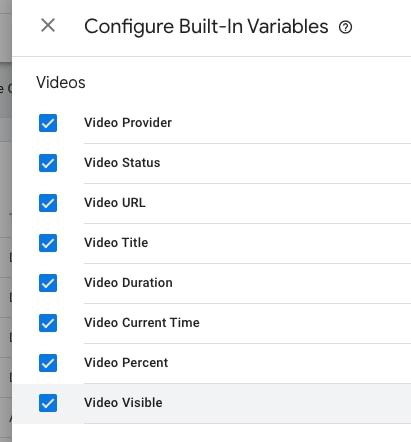This screenshot has height=442, width=411.
Task: Select the Video Duration label
Action: 128,283
